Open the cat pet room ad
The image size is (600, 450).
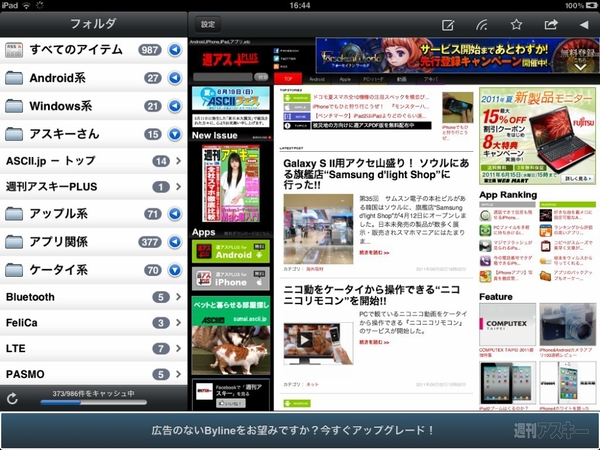pyautogui.click(x=231, y=336)
